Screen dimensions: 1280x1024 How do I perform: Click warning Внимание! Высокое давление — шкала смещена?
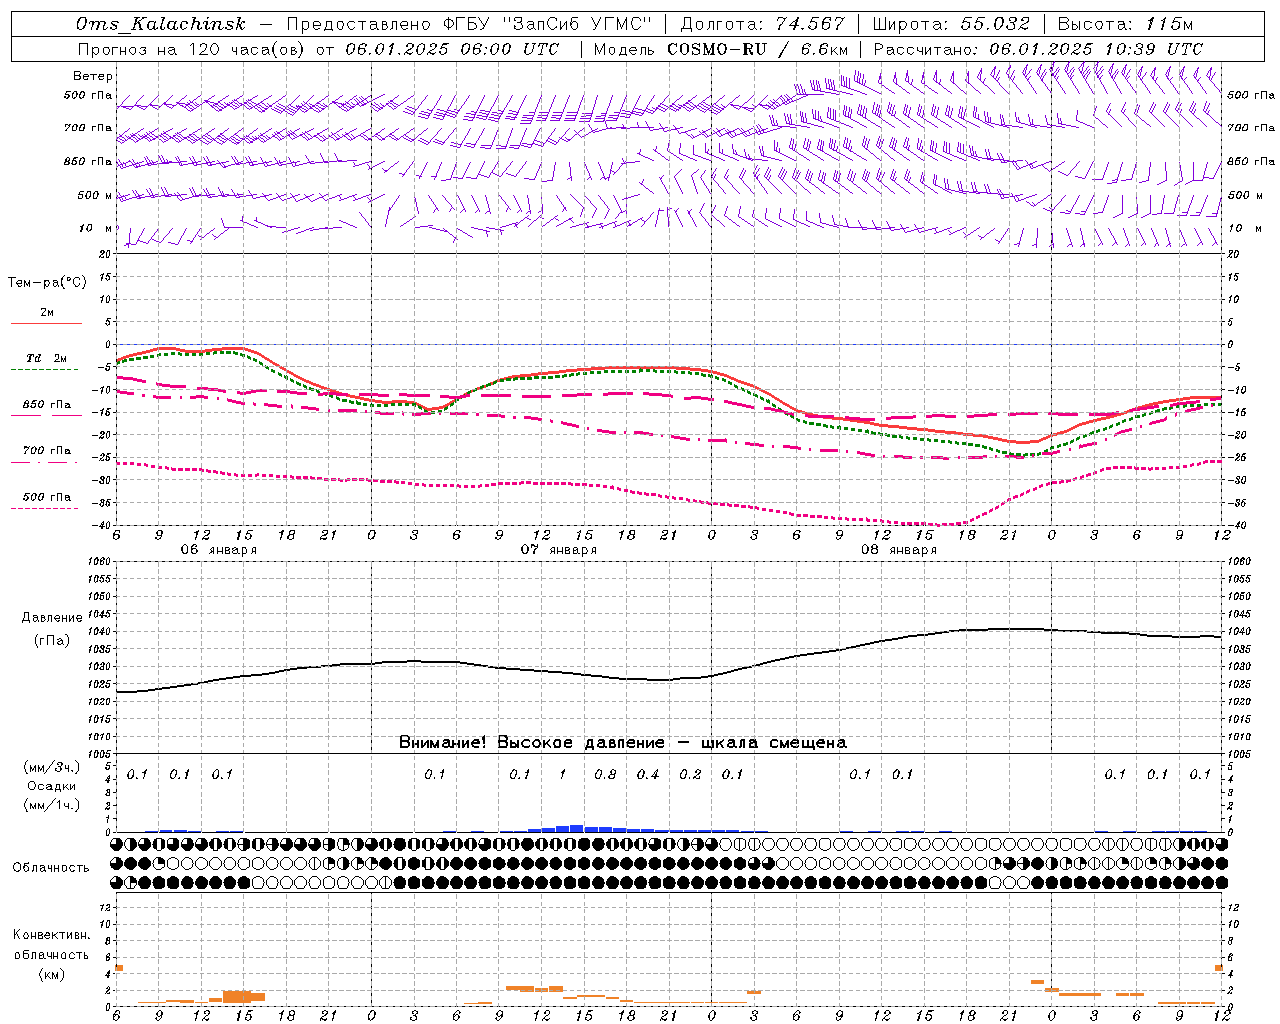pos(623,743)
